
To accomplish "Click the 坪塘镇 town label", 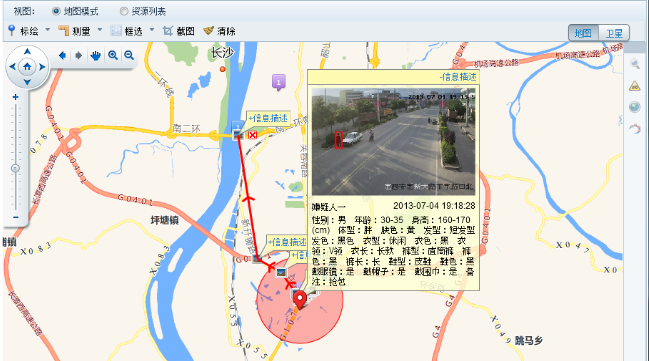I will (164, 220).
